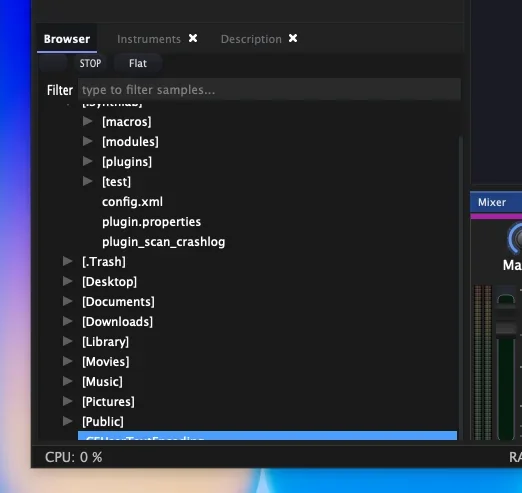
Task: Switch to the Browser tab
Action: click(x=67, y=39)
